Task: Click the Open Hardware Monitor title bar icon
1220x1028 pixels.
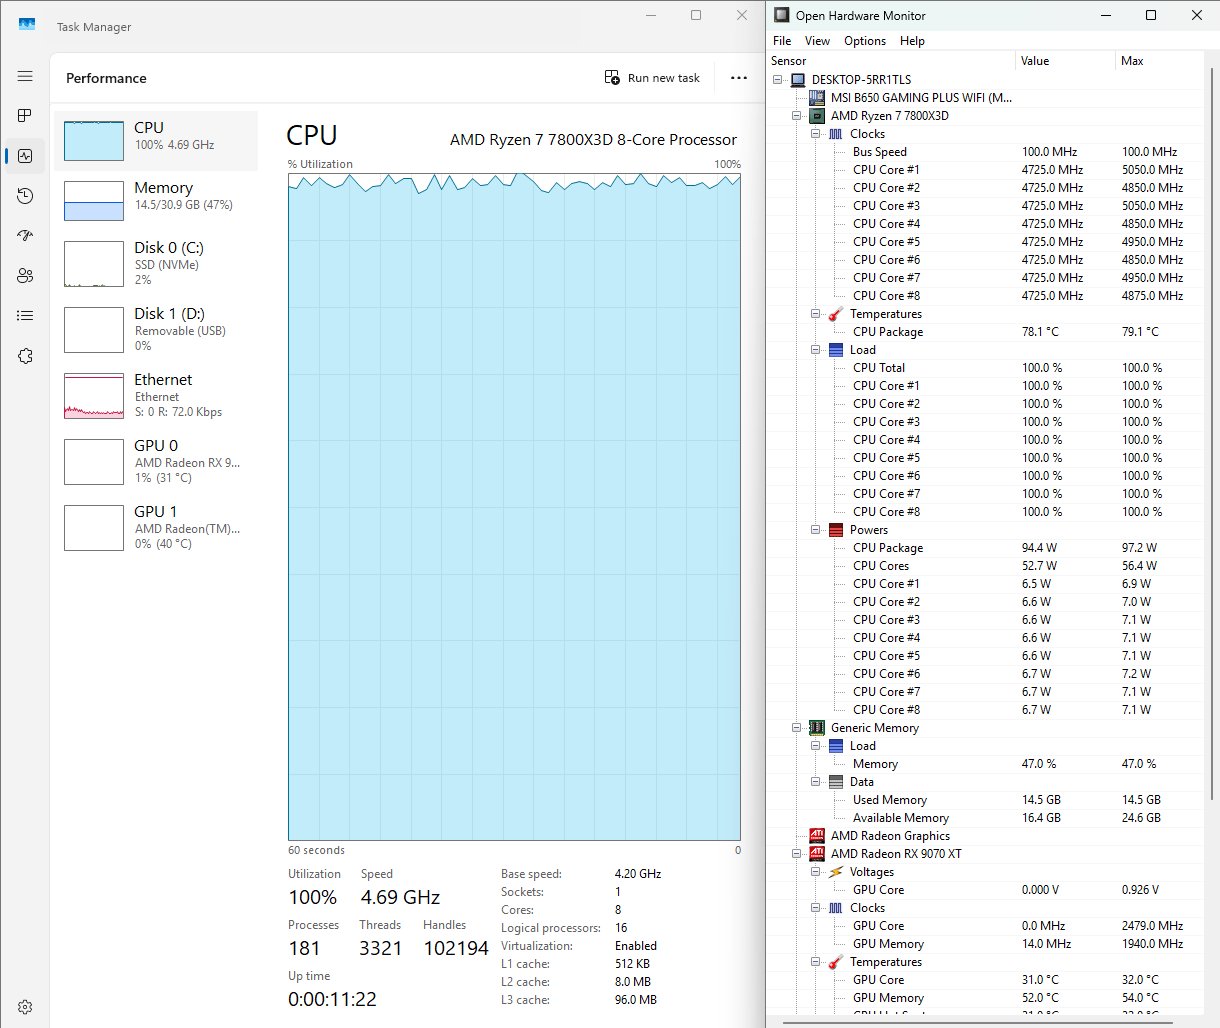Action: point(782,15)
